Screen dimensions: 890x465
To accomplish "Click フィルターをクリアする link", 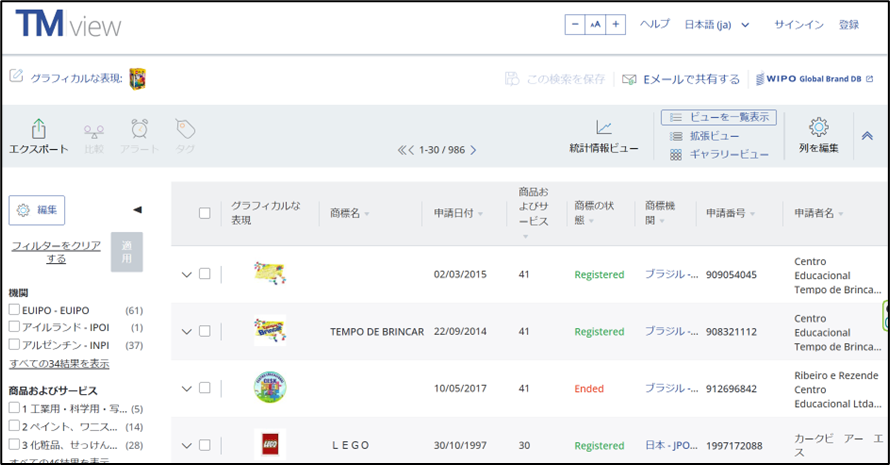I will pyautogui.click(x=56, y=252).
